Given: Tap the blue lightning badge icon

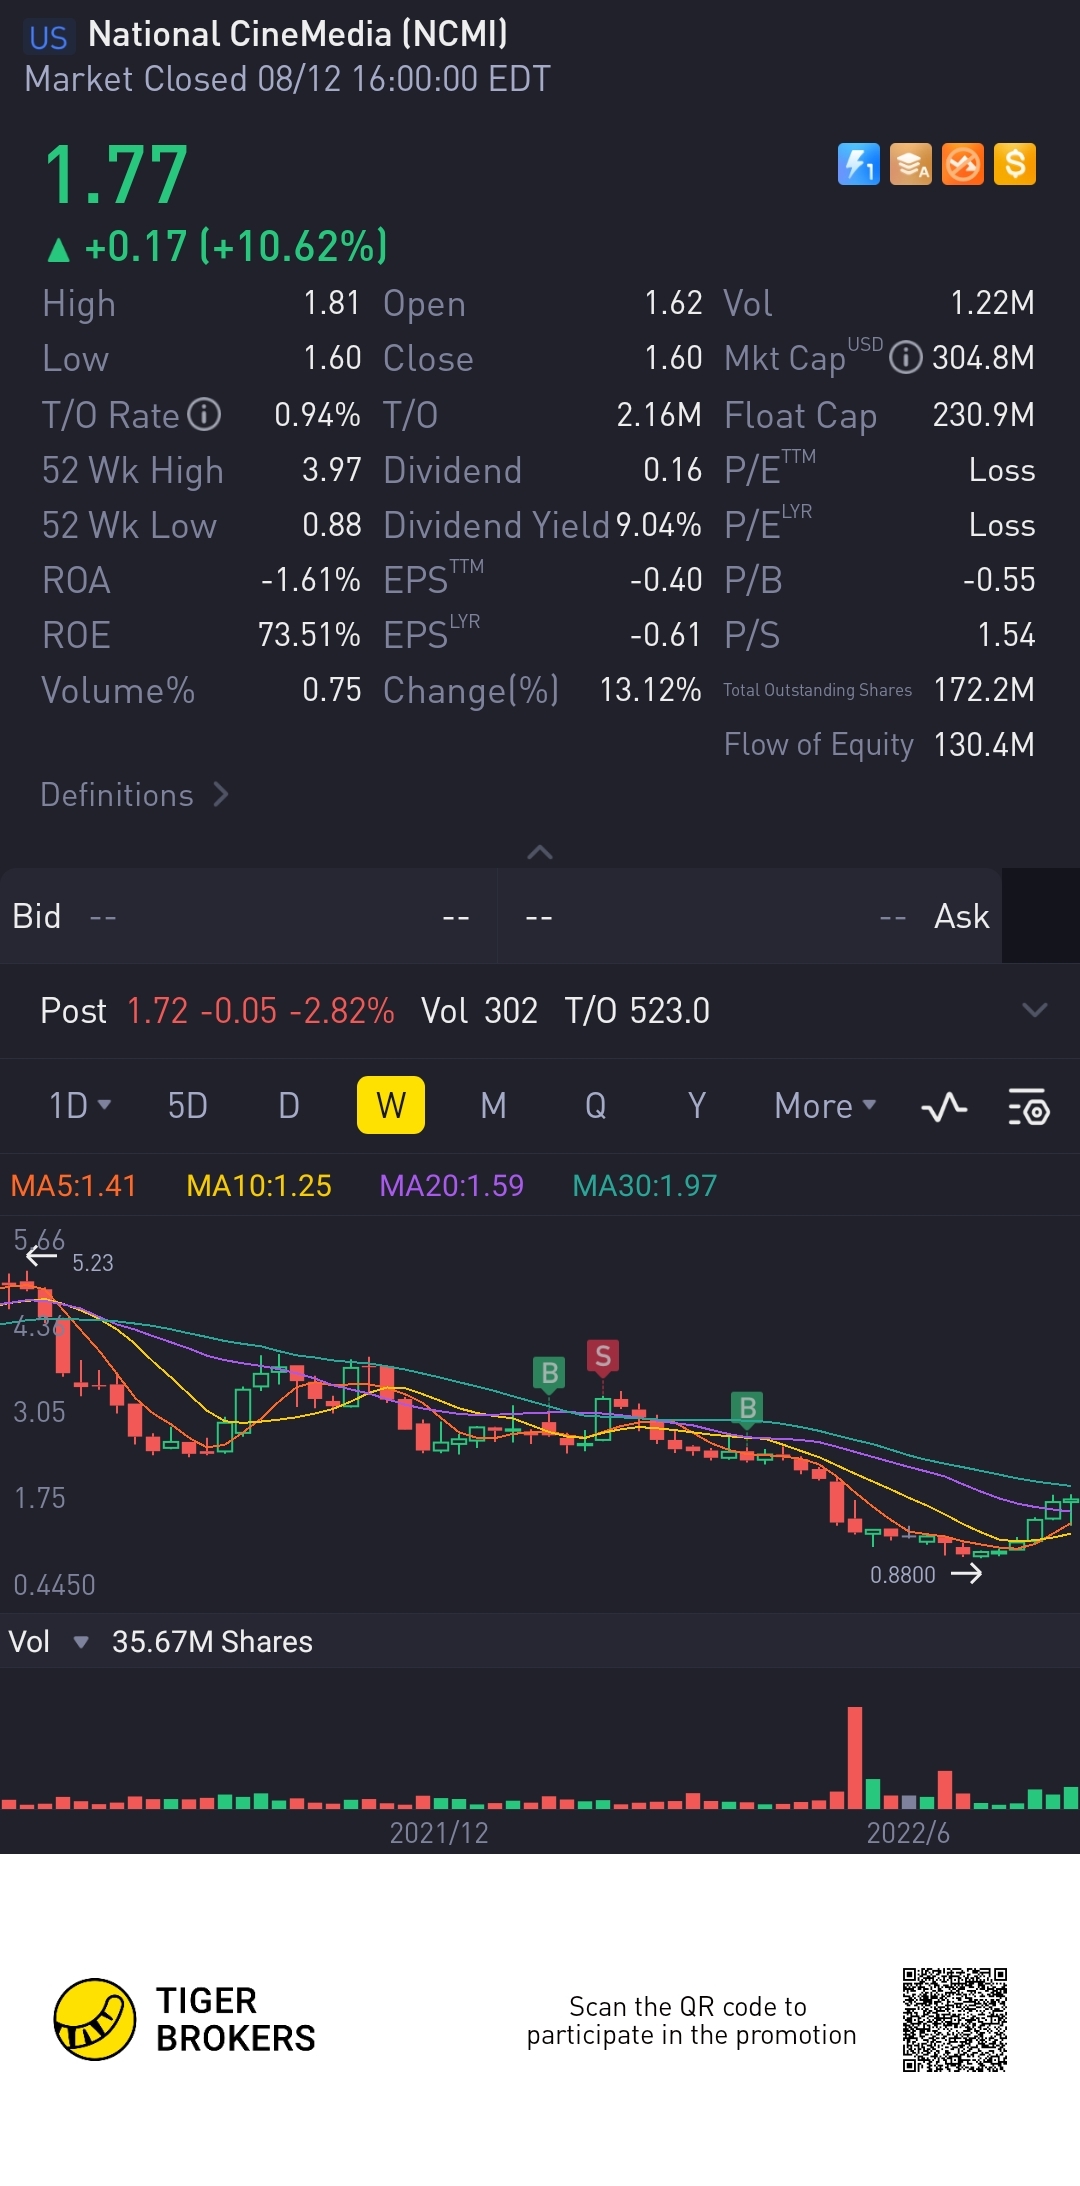Looking at the screenshot, I should (858, 164).
